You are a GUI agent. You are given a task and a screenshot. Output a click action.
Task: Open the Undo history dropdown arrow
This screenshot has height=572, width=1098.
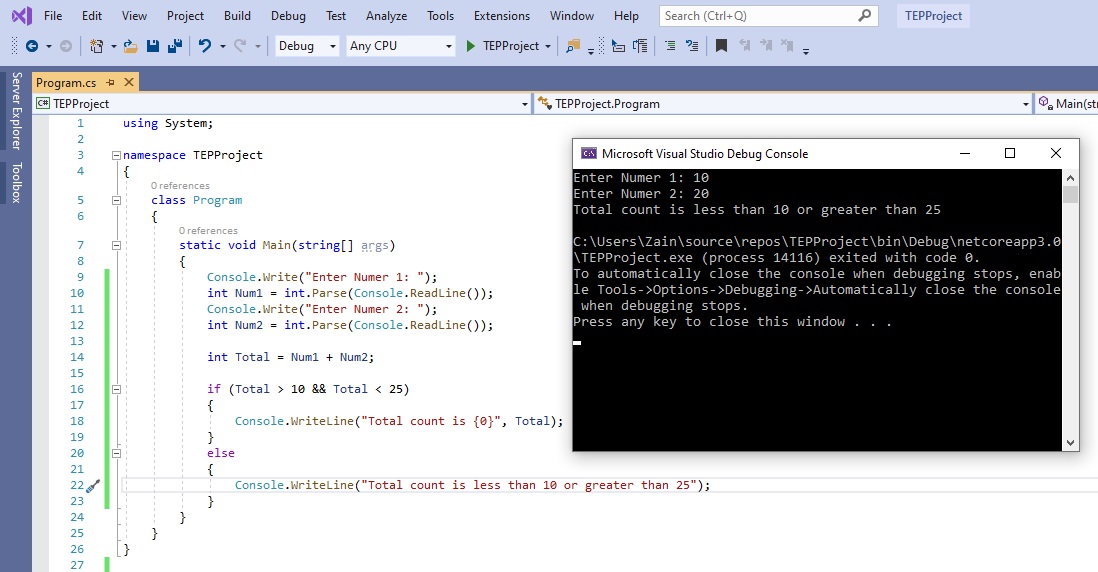222,47
